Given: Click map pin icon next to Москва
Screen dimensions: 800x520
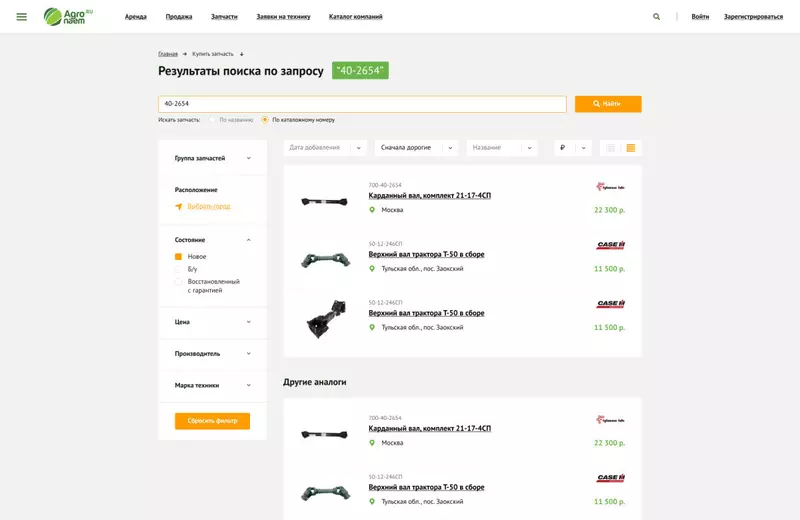Looking at the screenshot, I should [372, 210].
